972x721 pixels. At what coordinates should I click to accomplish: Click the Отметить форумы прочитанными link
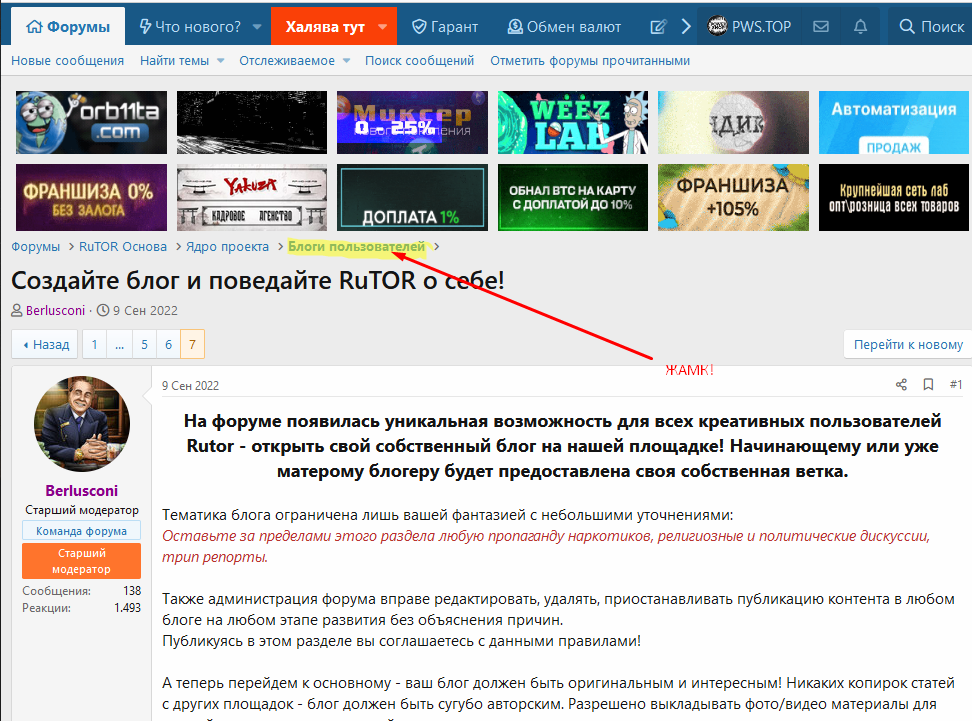[x=590, y=61]
